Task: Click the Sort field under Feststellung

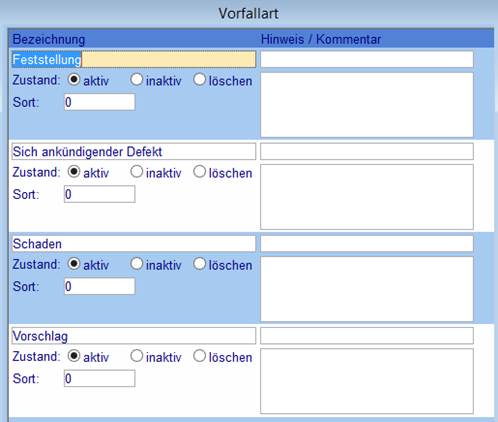Action: 100,102
